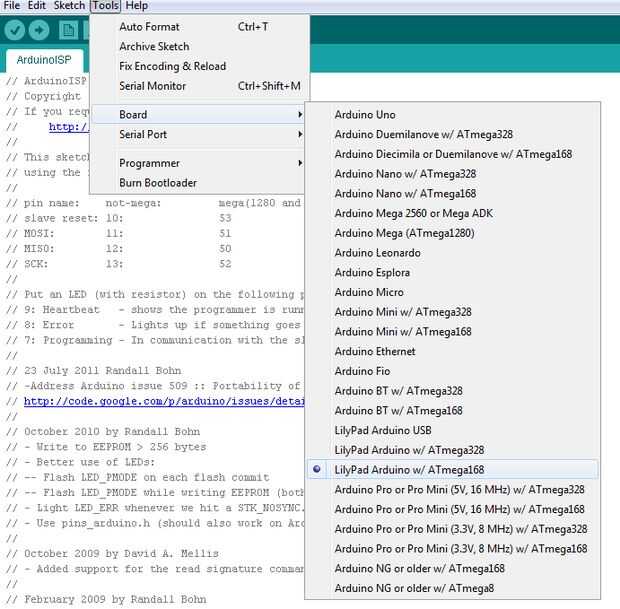Click the '23 July 2011 Randall Bohn' comment line
This screenshot has width=620, height=609.
pyautogui.click(x=94, y=371)
